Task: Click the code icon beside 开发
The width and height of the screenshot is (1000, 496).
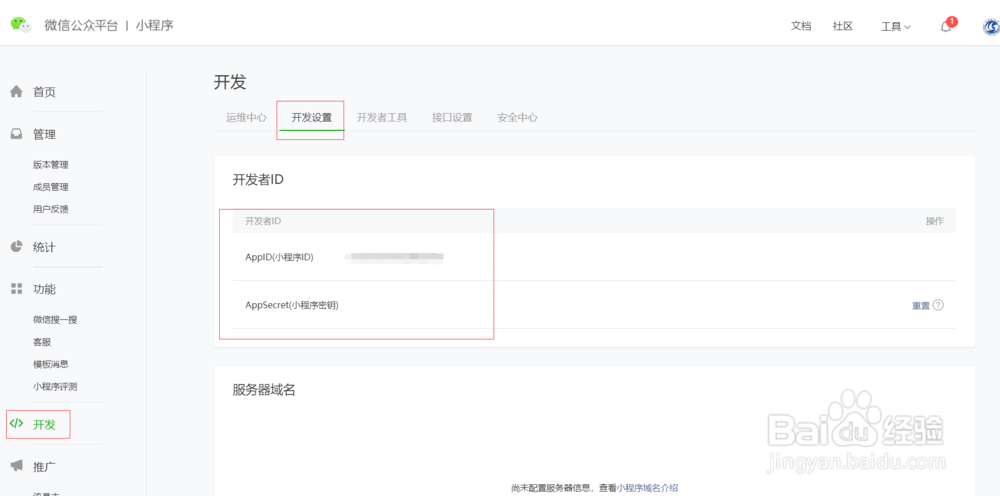Action: 17,423
